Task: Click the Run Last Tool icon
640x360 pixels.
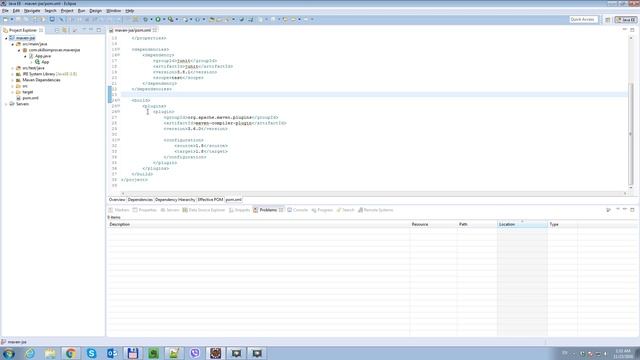Action: [171, 19]
